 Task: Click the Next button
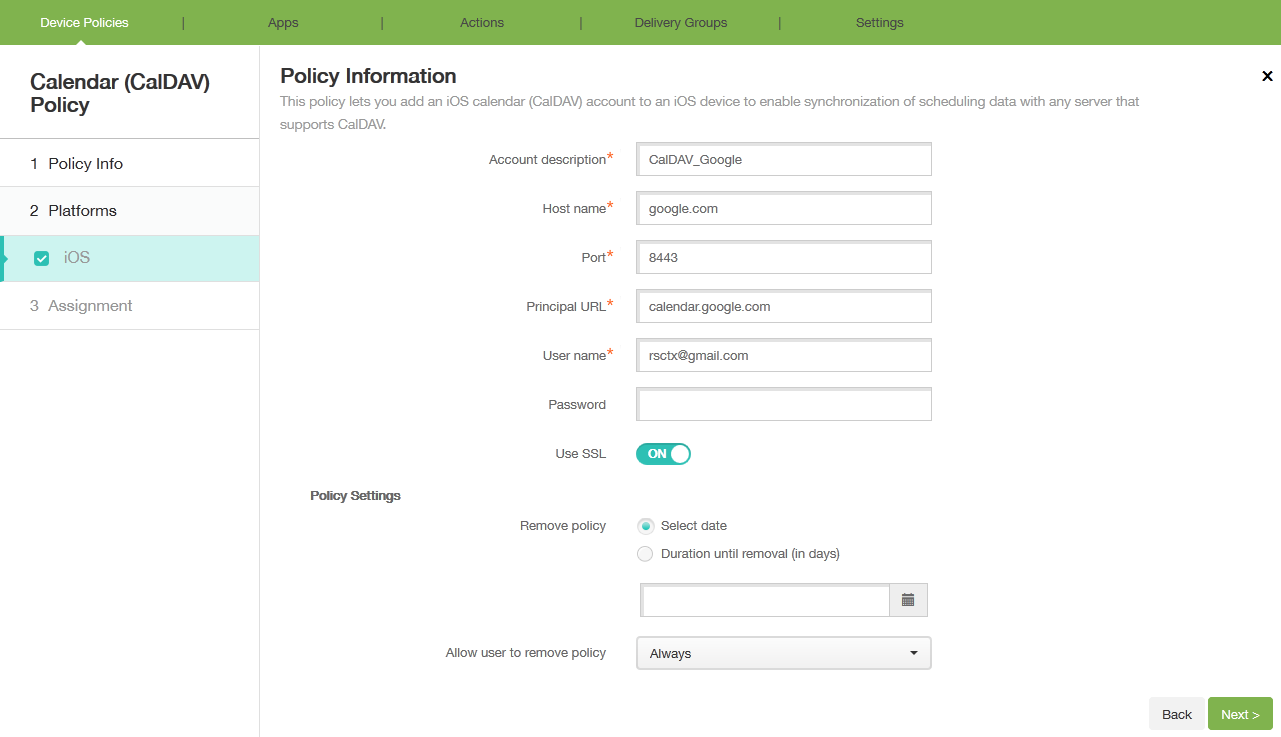pyautogui.click(x=1239, y=714)
